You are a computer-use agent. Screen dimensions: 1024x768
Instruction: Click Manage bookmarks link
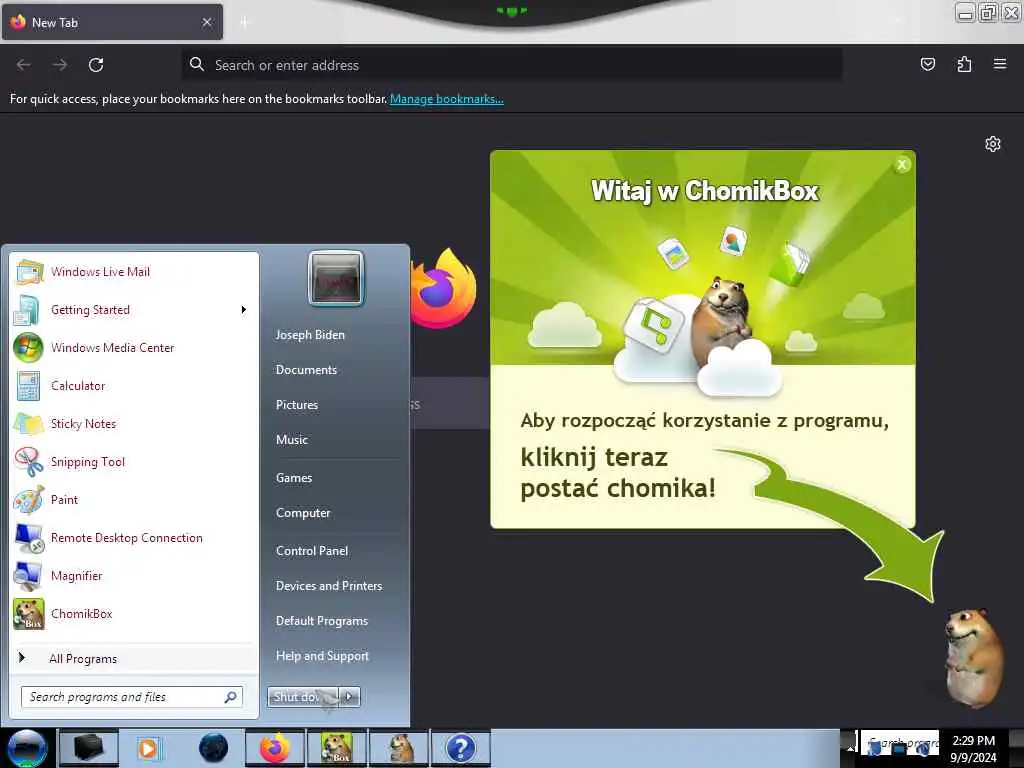point(447,99)
